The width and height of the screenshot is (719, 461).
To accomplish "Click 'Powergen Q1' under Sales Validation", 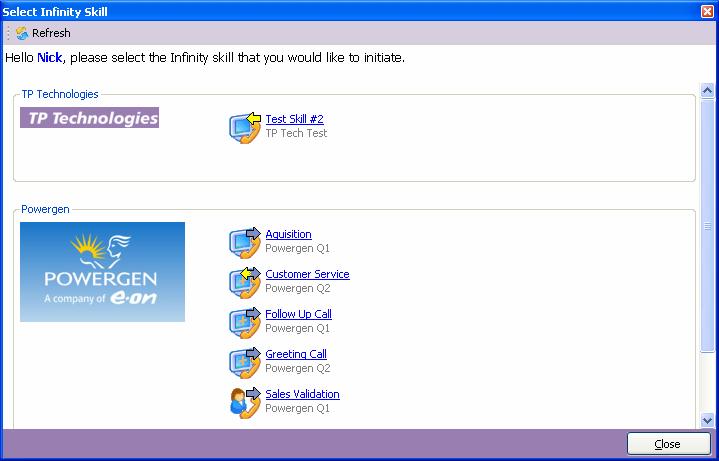I will tap(298, 408).
